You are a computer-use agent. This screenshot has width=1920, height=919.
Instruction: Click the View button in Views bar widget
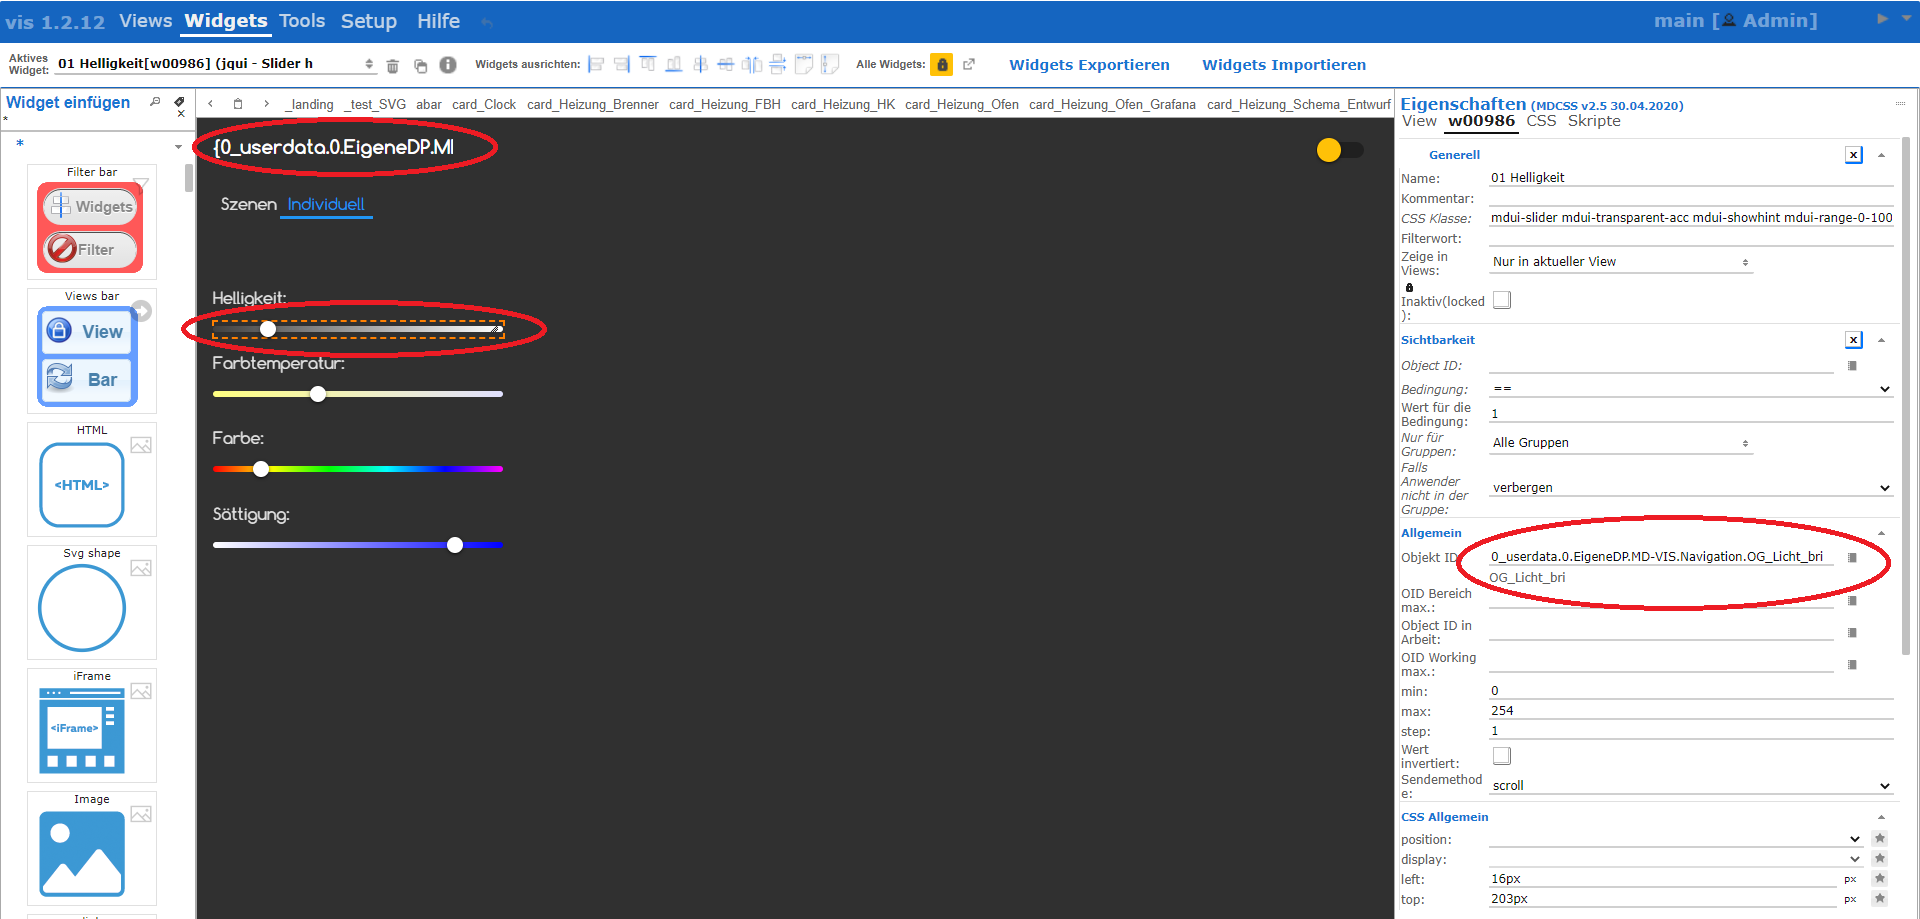coord(88,331)
